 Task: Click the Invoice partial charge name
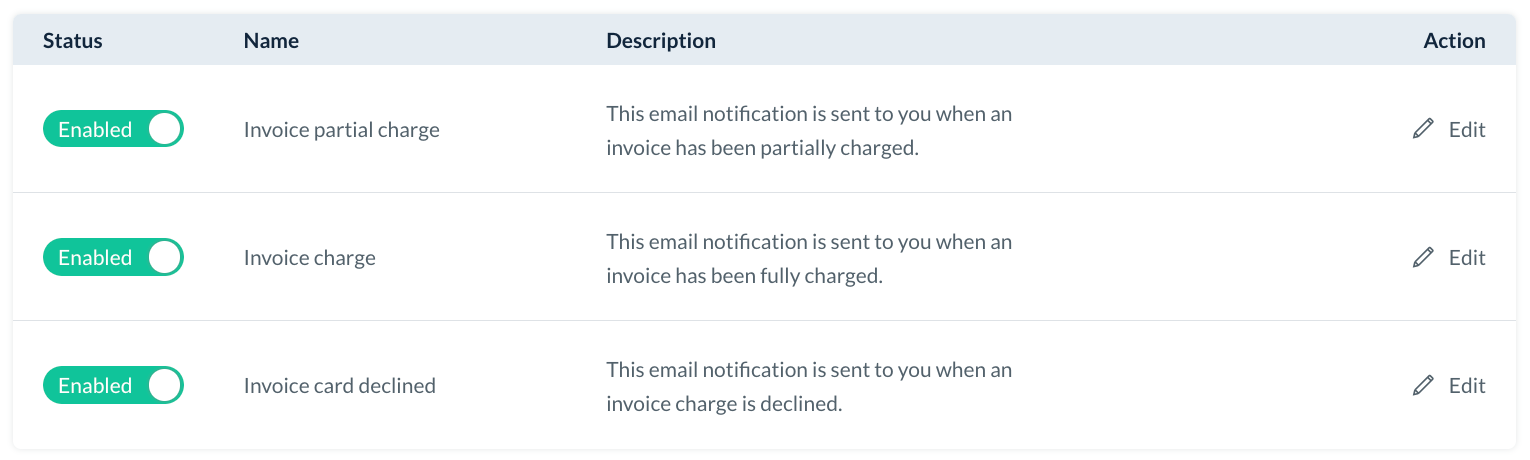coord(341,130)
